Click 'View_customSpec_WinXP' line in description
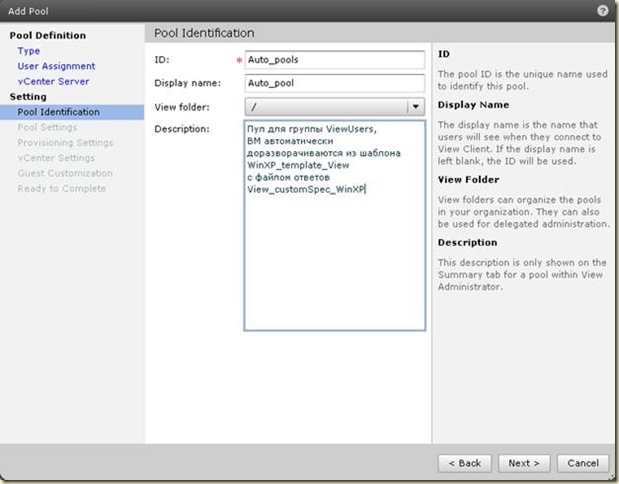Viewport: 619px width, 484px height. (x=306, y=189)
